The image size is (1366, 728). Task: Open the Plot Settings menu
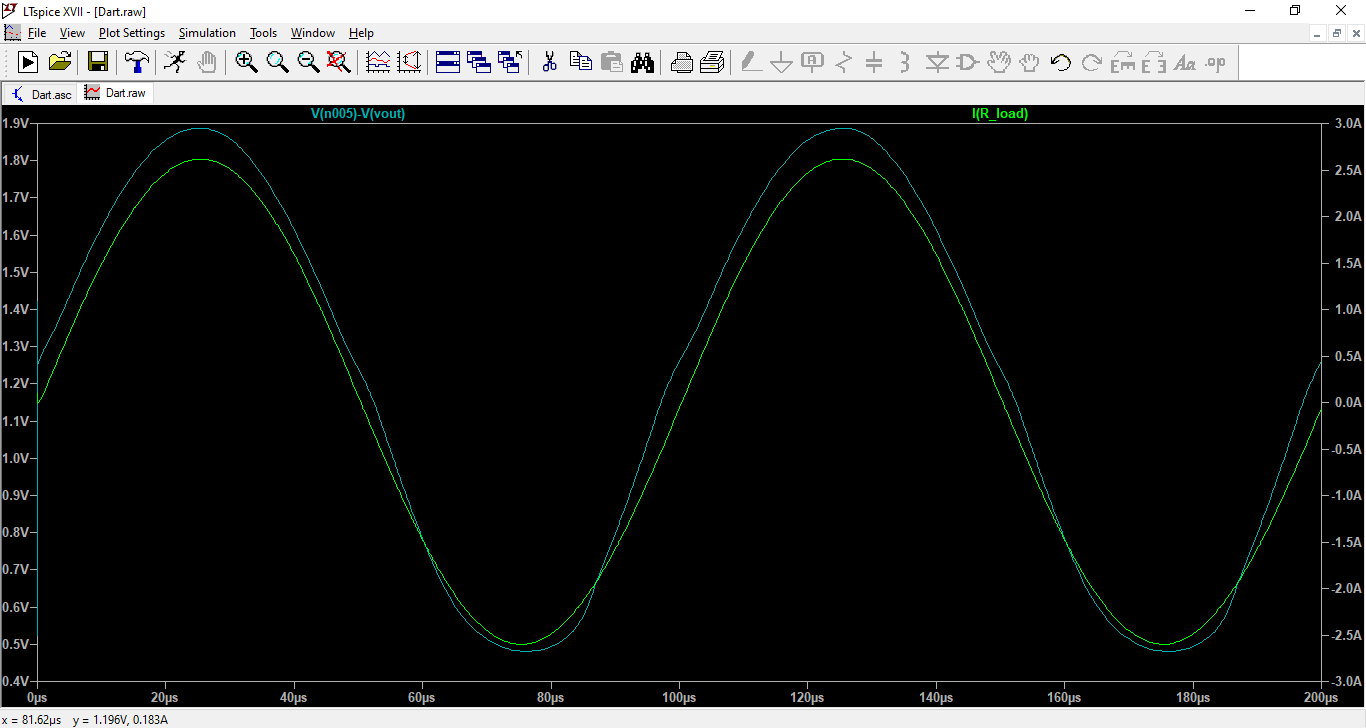tap(132, 33)
